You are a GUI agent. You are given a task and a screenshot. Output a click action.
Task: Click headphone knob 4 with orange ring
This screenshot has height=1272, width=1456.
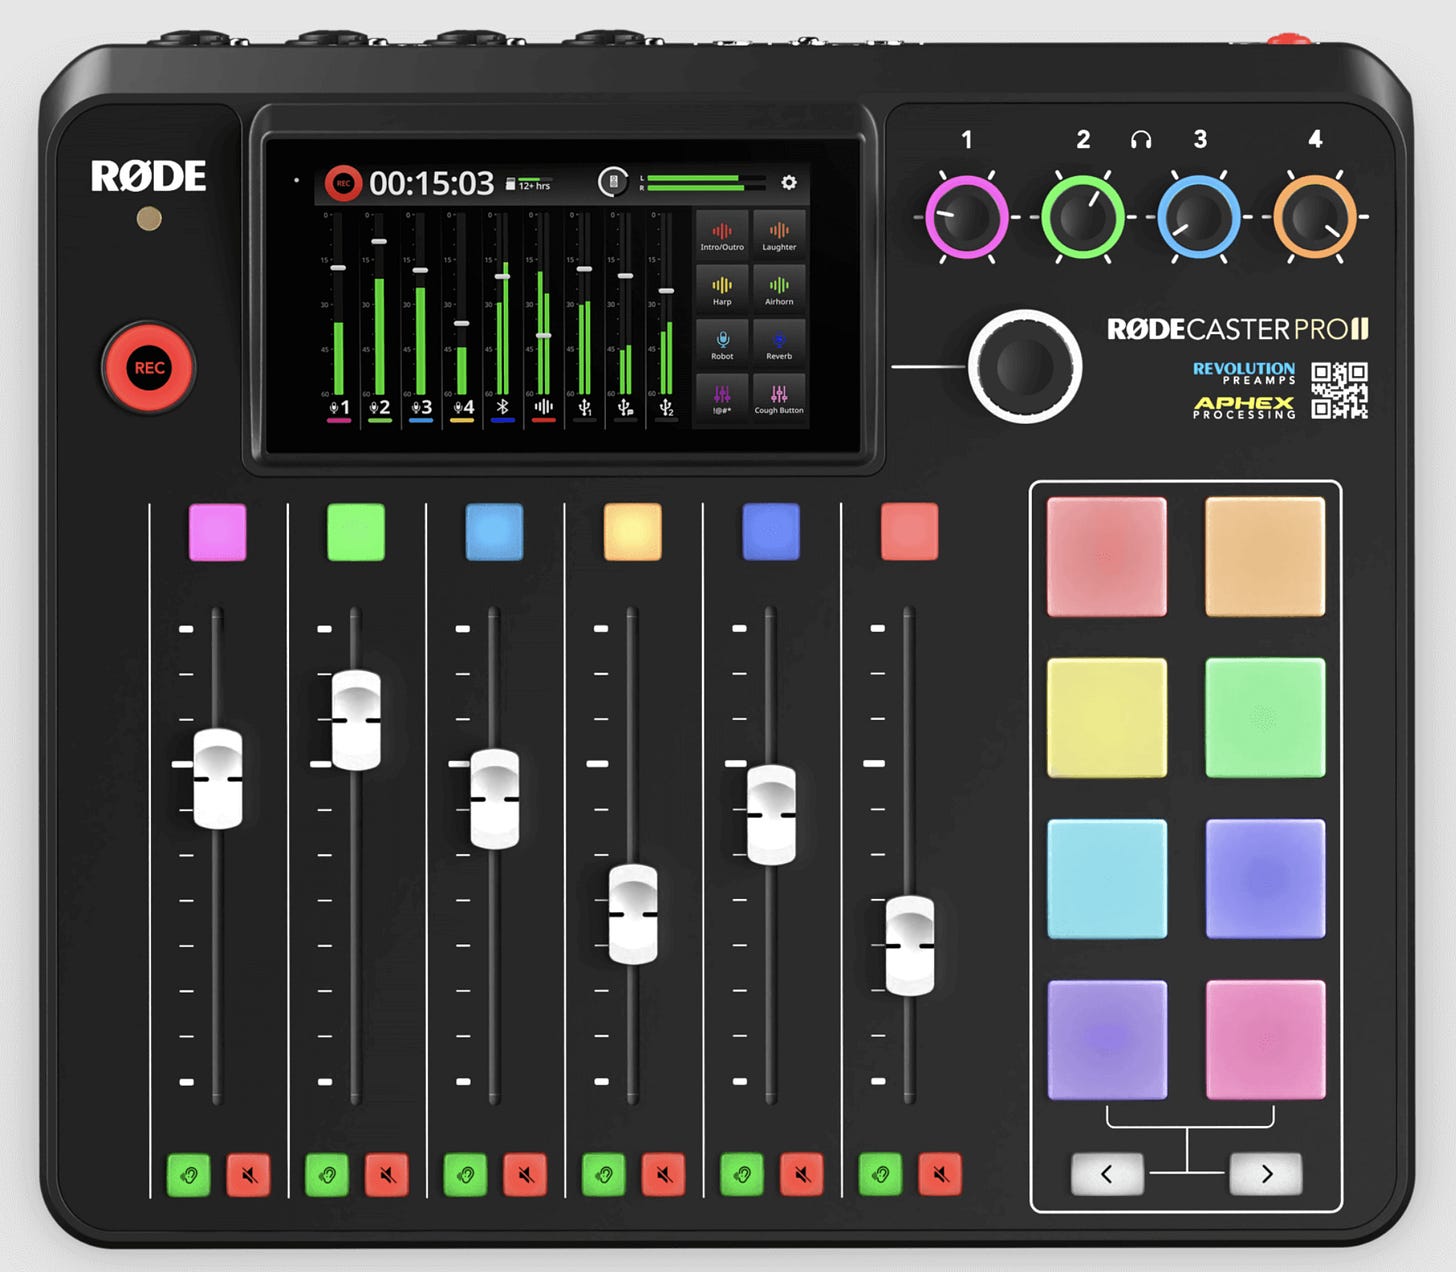coord(1315,217)
